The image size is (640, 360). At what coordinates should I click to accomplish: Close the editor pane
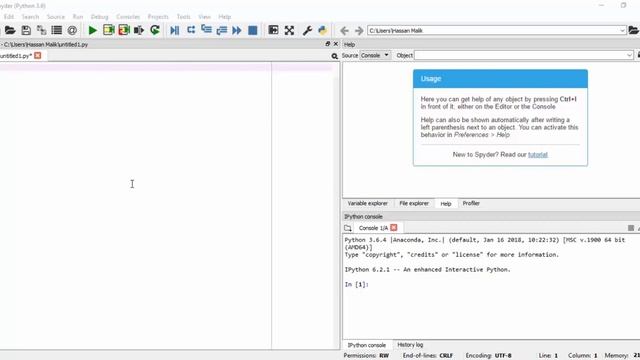pos(336,44)
